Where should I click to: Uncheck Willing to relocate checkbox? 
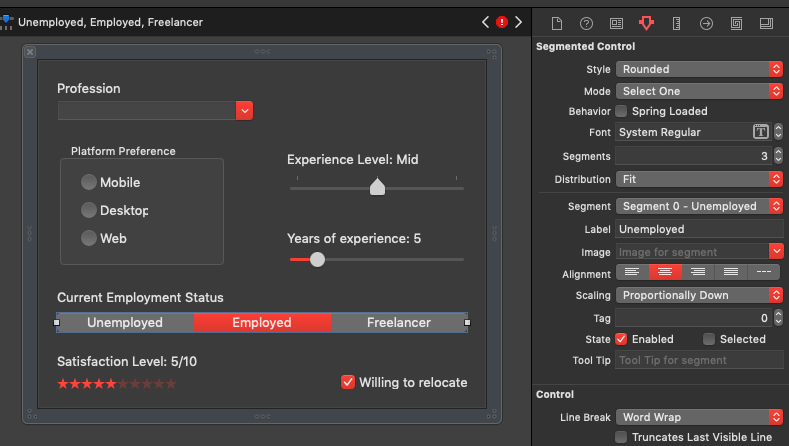(348, 382)
